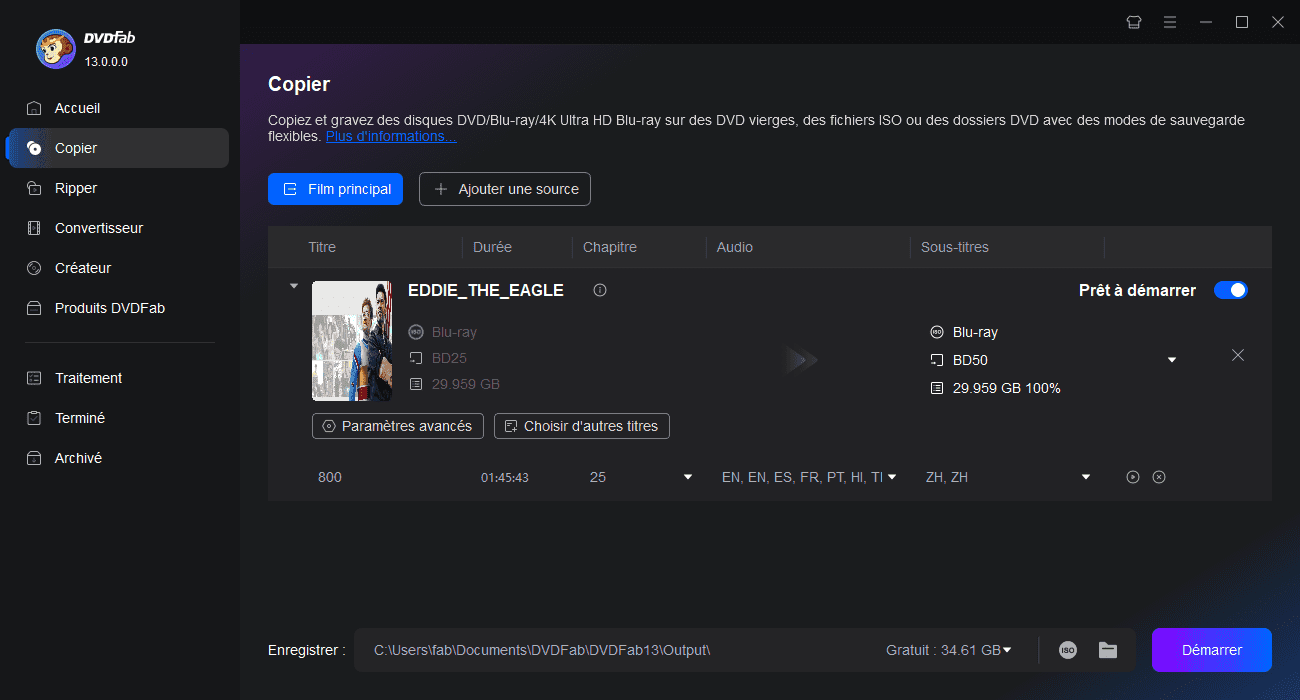Start copying with the Démarrer button

click(x=1212, y=650)
